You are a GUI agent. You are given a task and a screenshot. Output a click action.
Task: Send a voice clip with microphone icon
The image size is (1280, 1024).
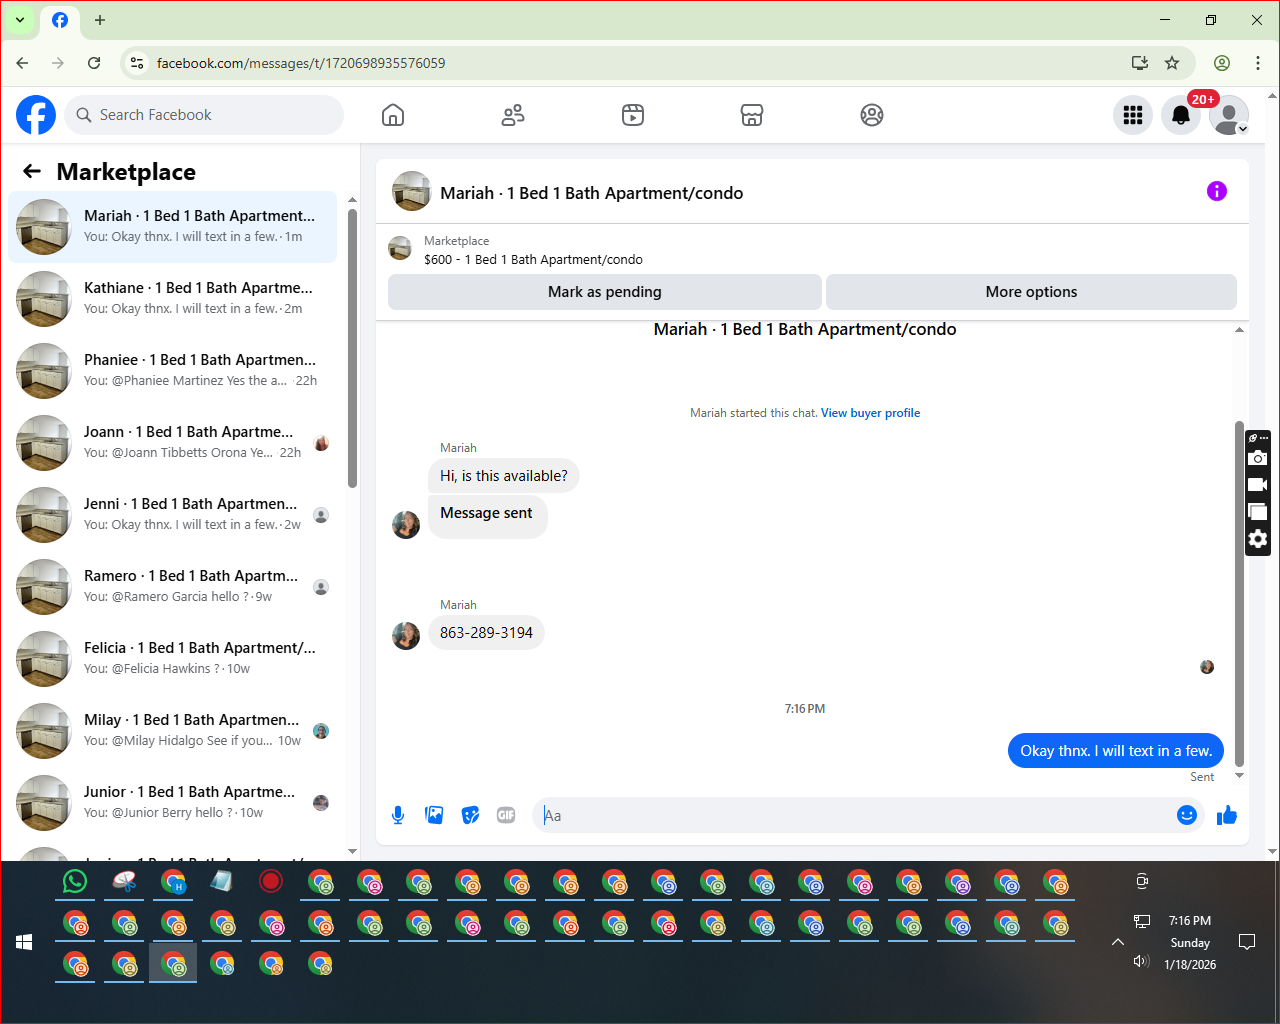tap(398, 815)
